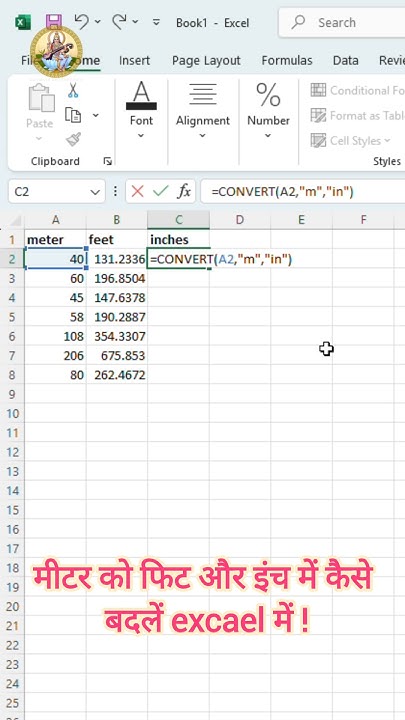Customize Quick Access Toolbar dropdown

click(x=157, y=22)
